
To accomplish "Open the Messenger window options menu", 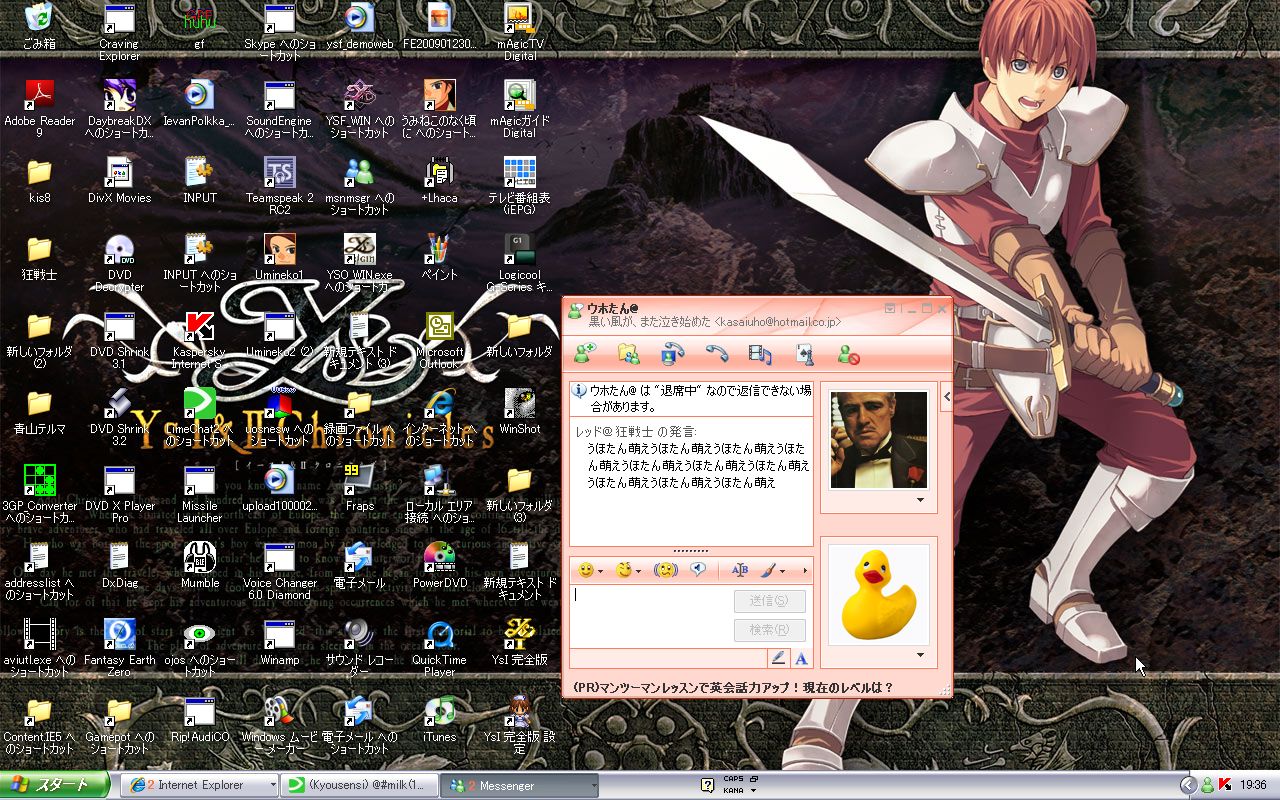I will tap(890, 309).
